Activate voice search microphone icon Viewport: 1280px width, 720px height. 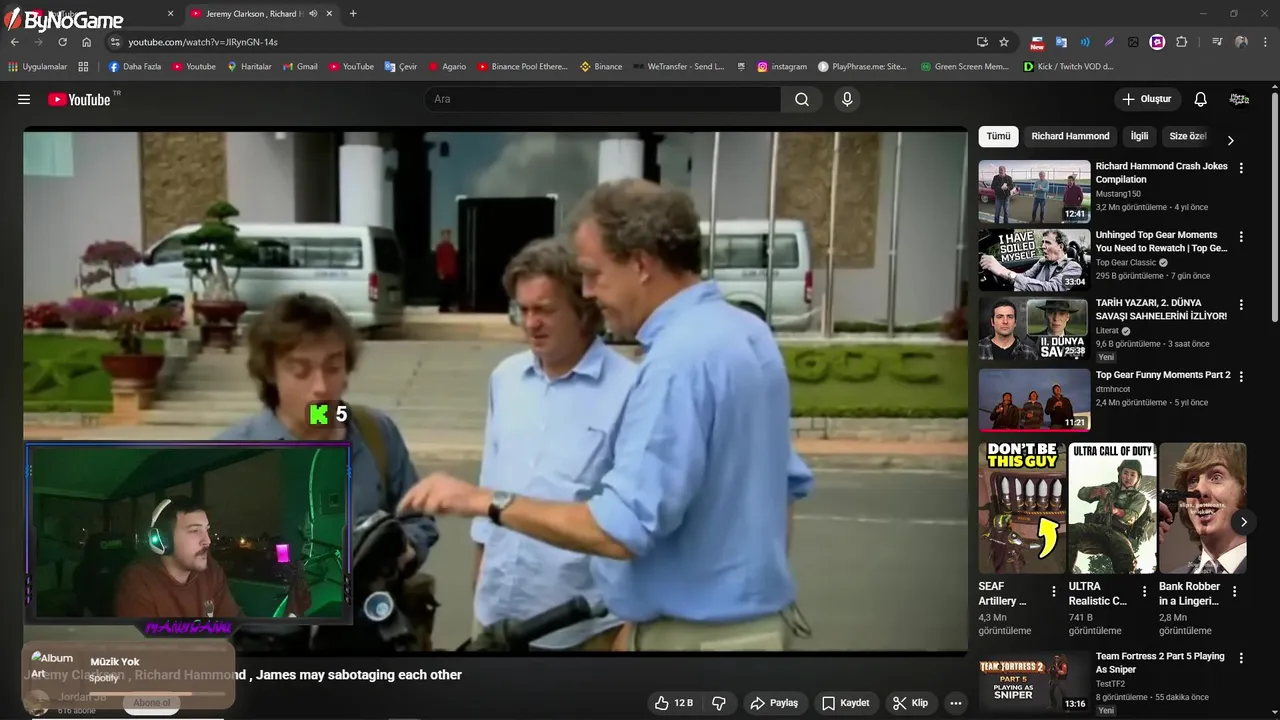coord(847,99)
